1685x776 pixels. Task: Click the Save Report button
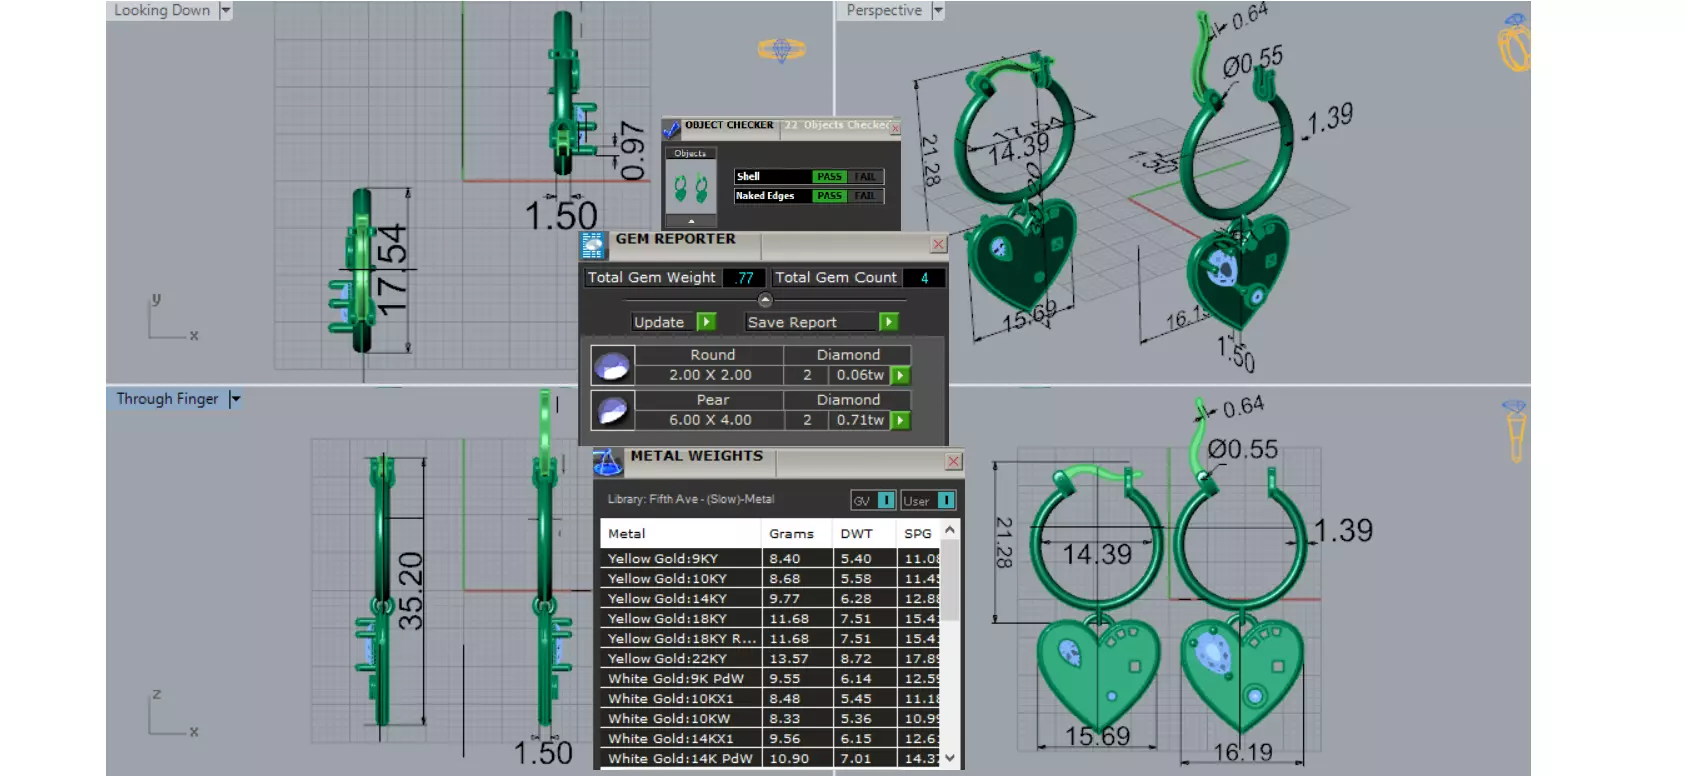[x=812, y=322]
